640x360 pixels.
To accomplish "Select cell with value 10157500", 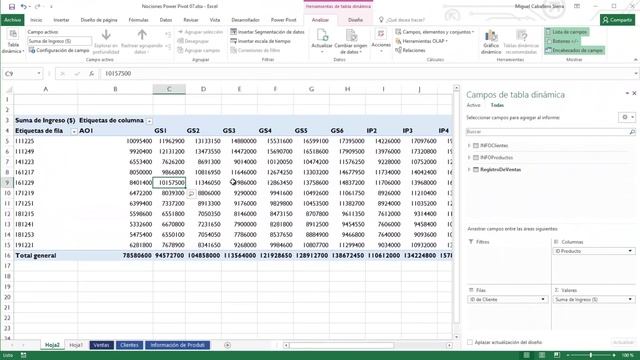I will tap(169, 182).
